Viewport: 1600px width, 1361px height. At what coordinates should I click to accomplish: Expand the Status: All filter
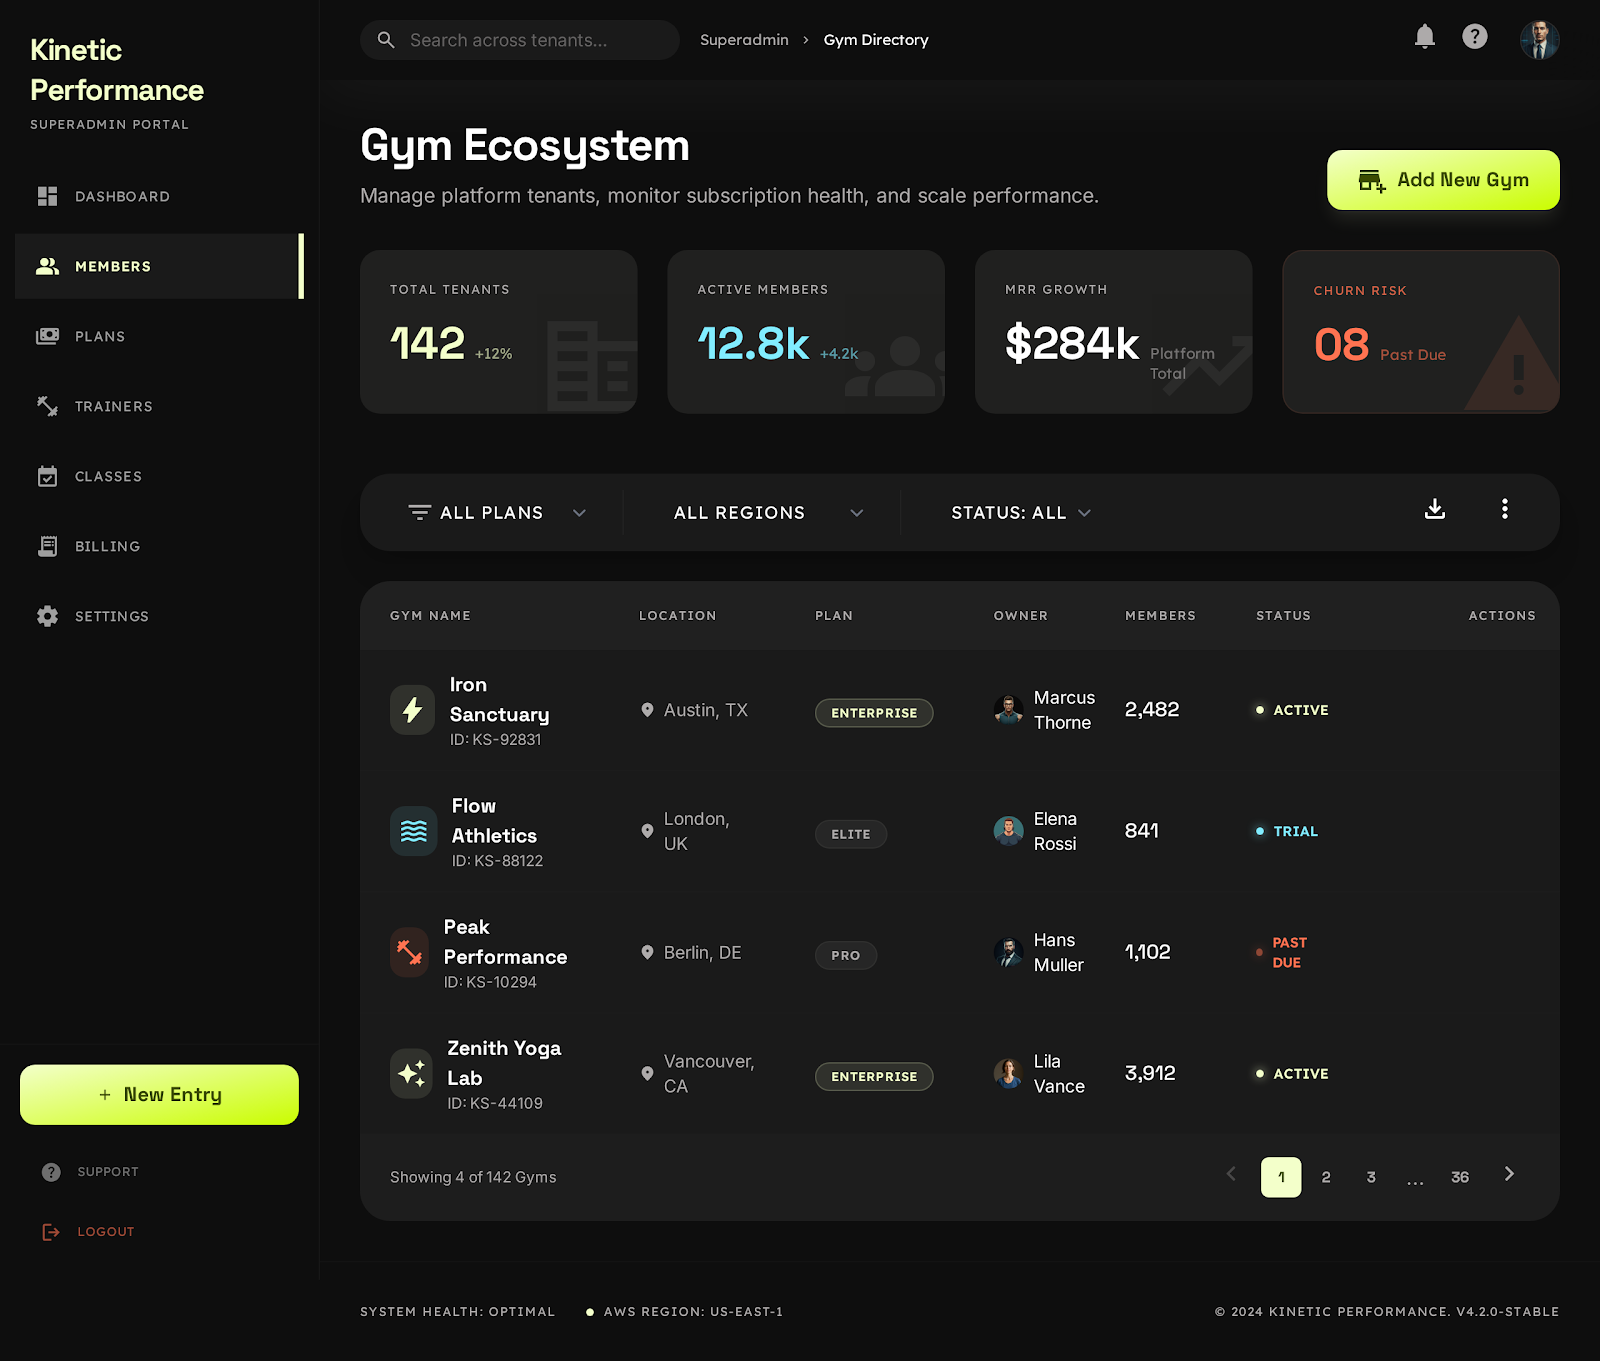click(x=1018, y=512)
